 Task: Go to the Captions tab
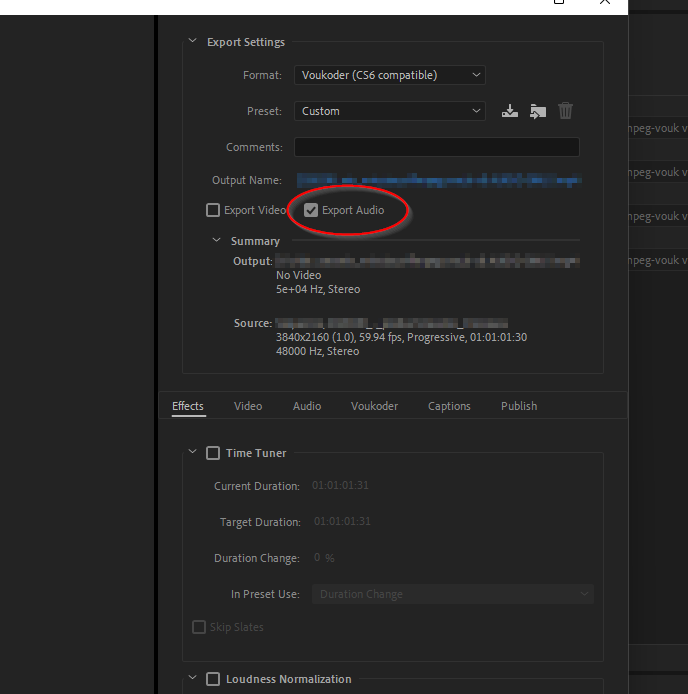(449, 406)
